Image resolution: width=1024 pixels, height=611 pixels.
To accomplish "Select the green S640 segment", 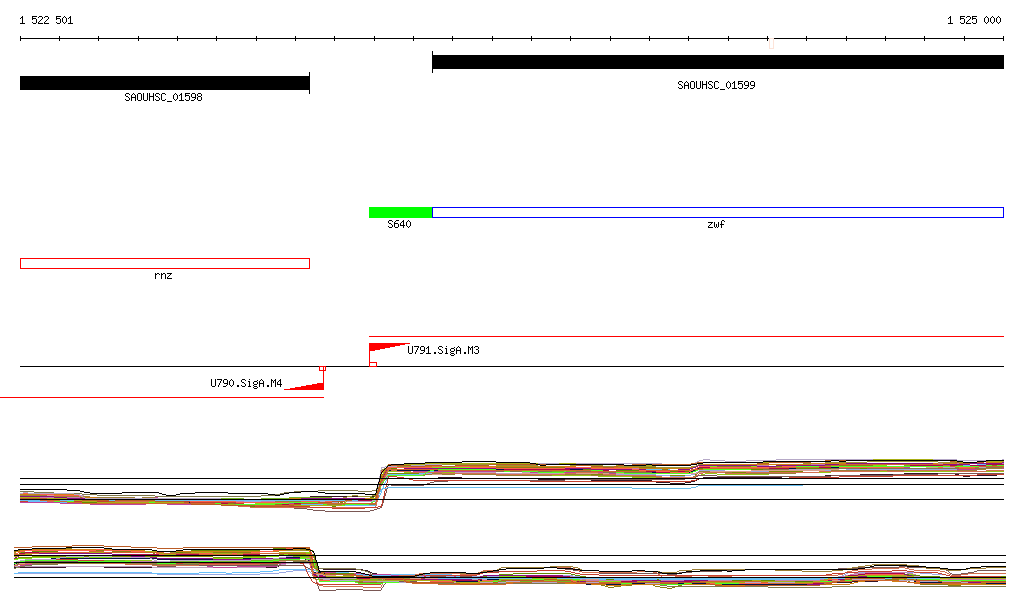I will (400, 212).
